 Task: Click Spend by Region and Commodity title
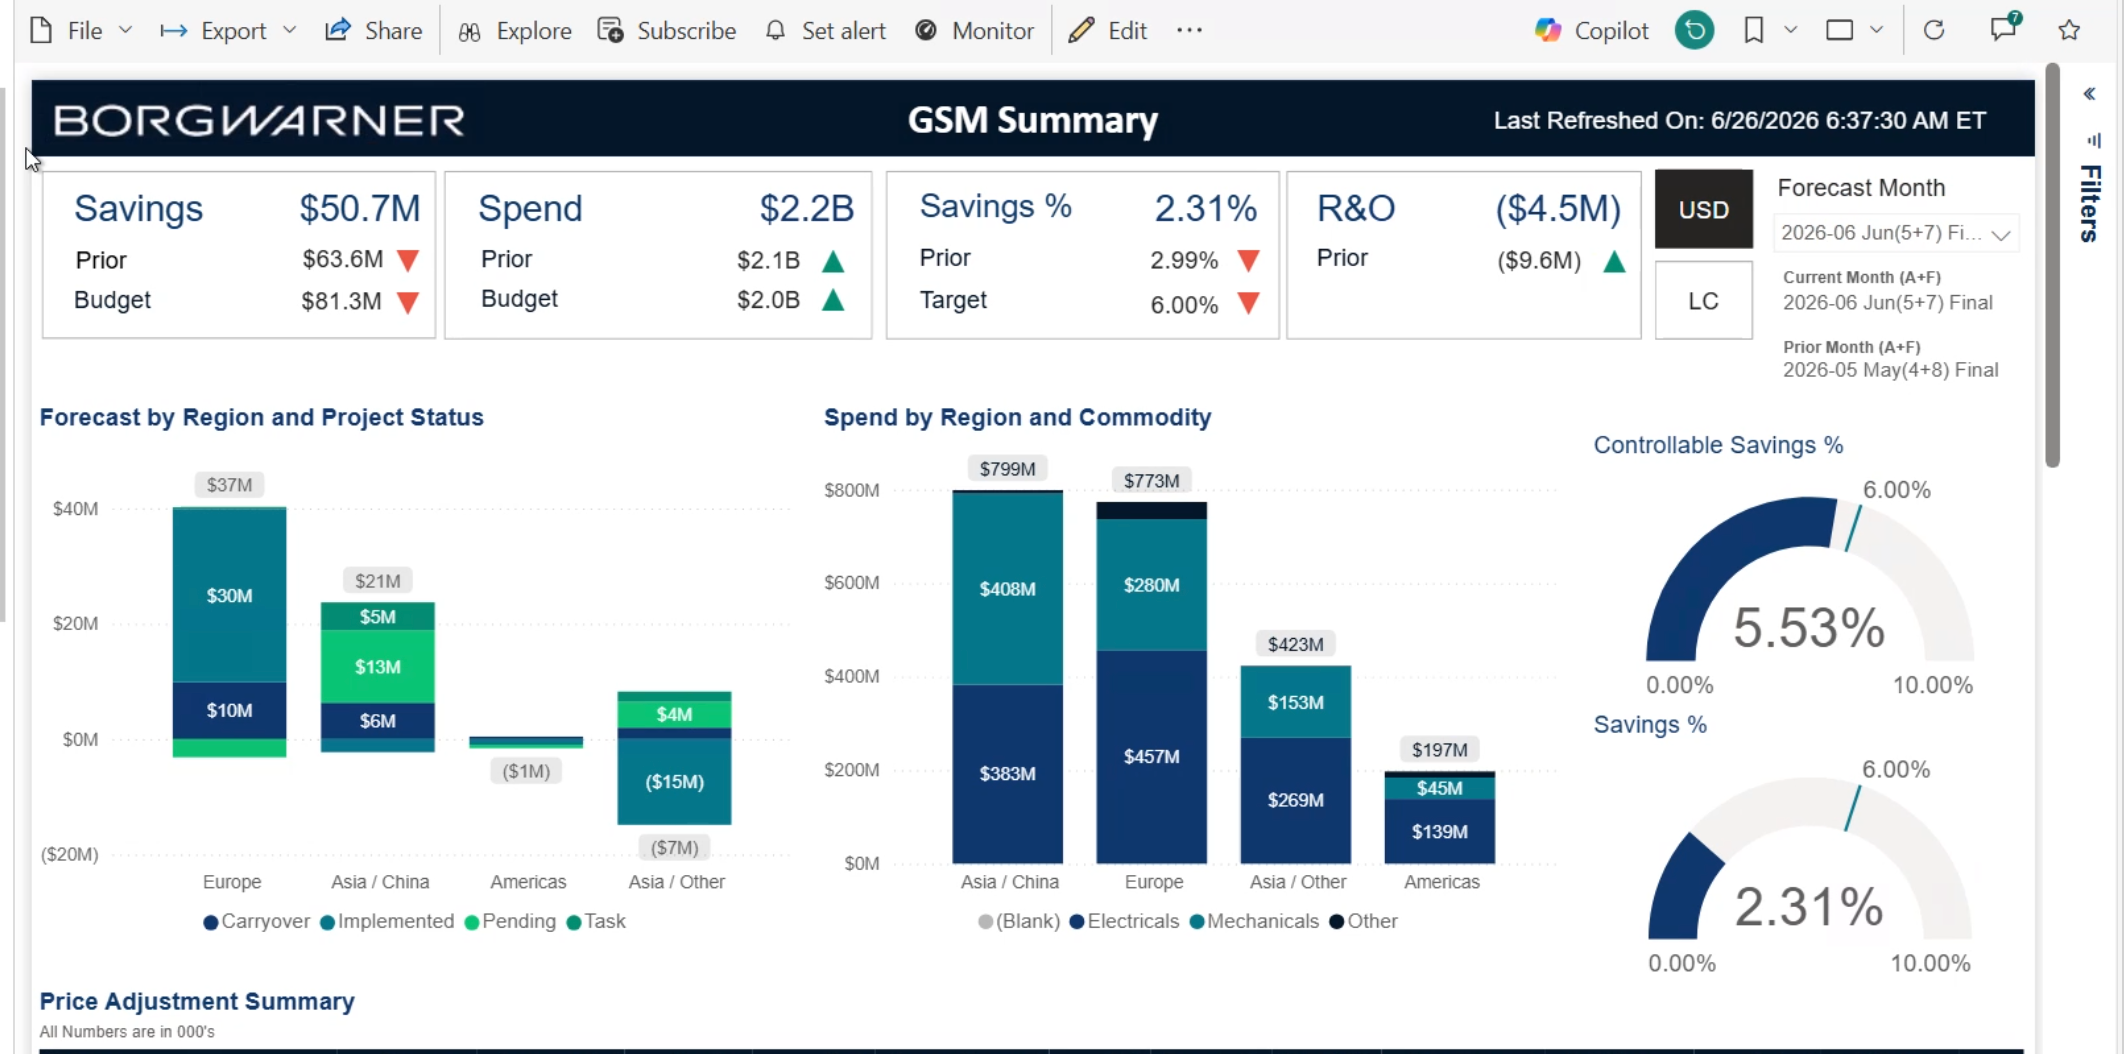(x=1017, y=417)
